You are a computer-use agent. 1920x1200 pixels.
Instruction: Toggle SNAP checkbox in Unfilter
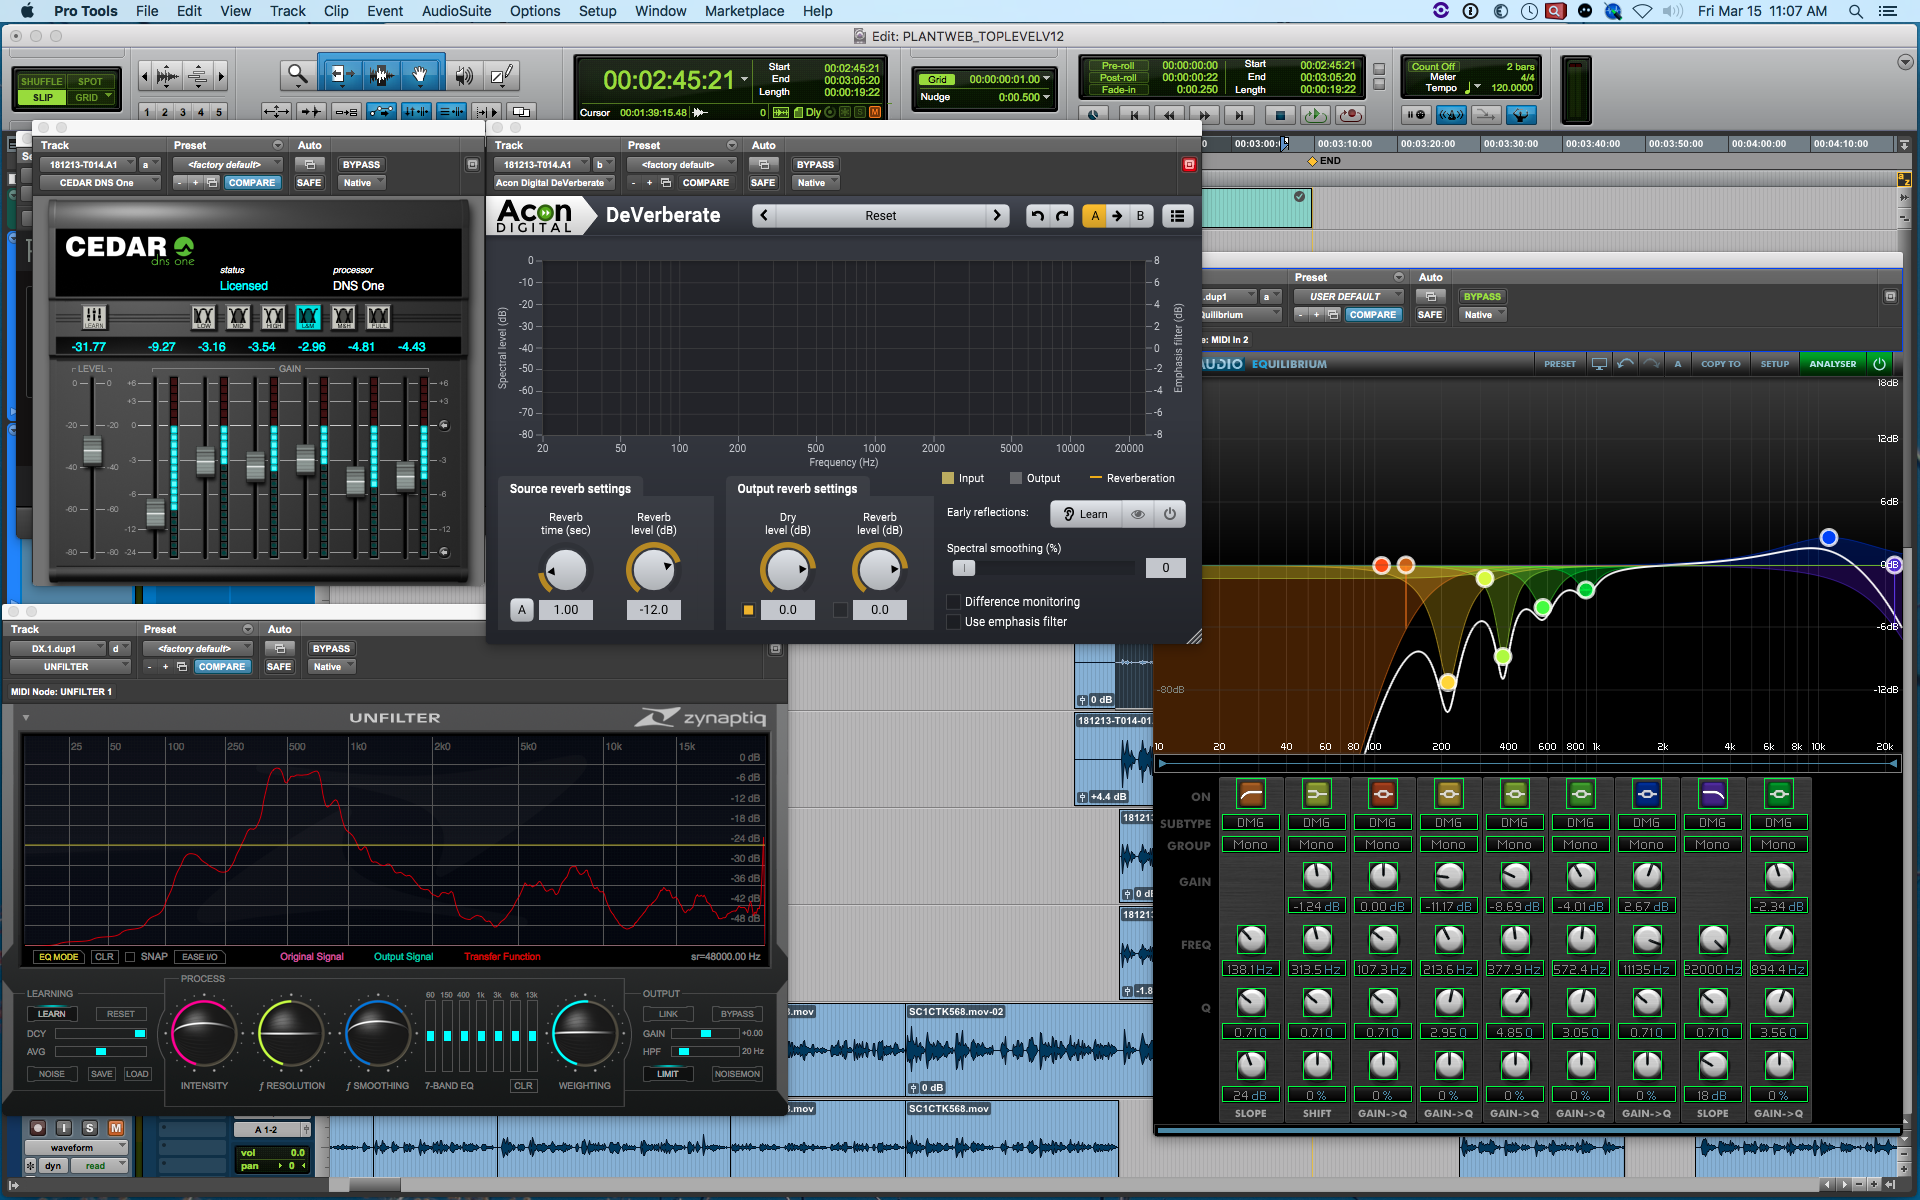130,957
